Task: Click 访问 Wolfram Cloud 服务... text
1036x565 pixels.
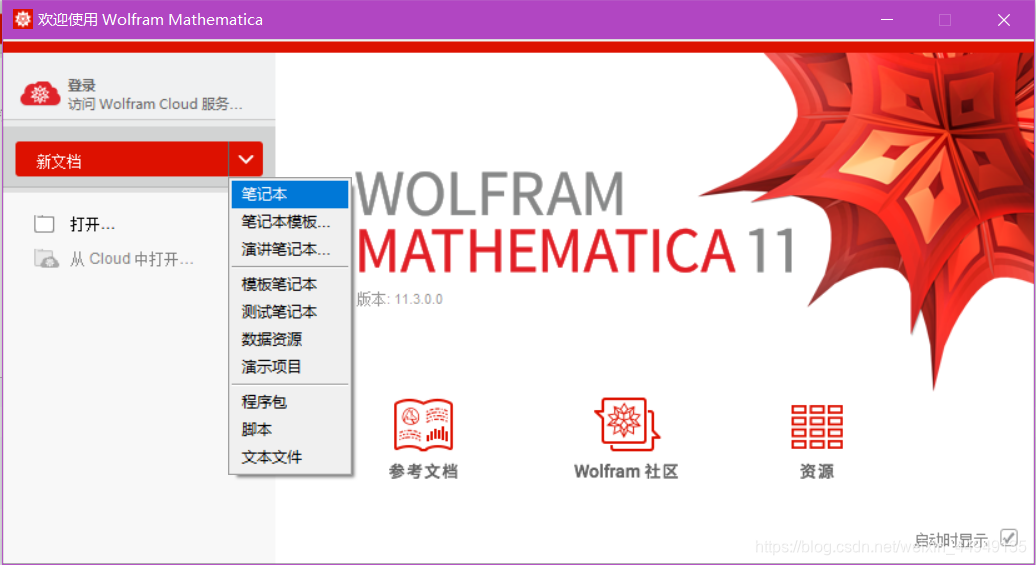Action: pos(155,104)
